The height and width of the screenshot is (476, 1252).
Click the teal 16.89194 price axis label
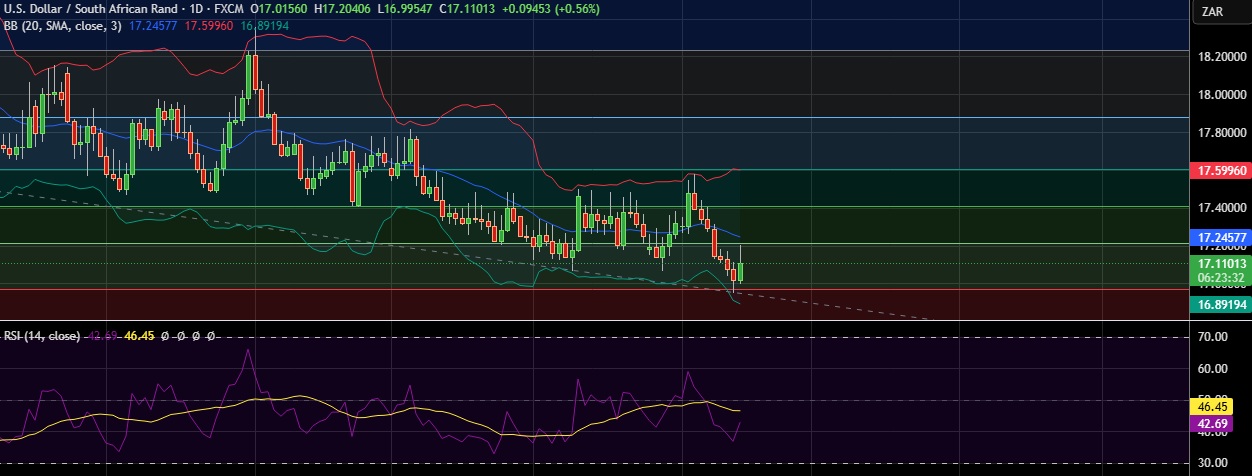pos(1218,302)
